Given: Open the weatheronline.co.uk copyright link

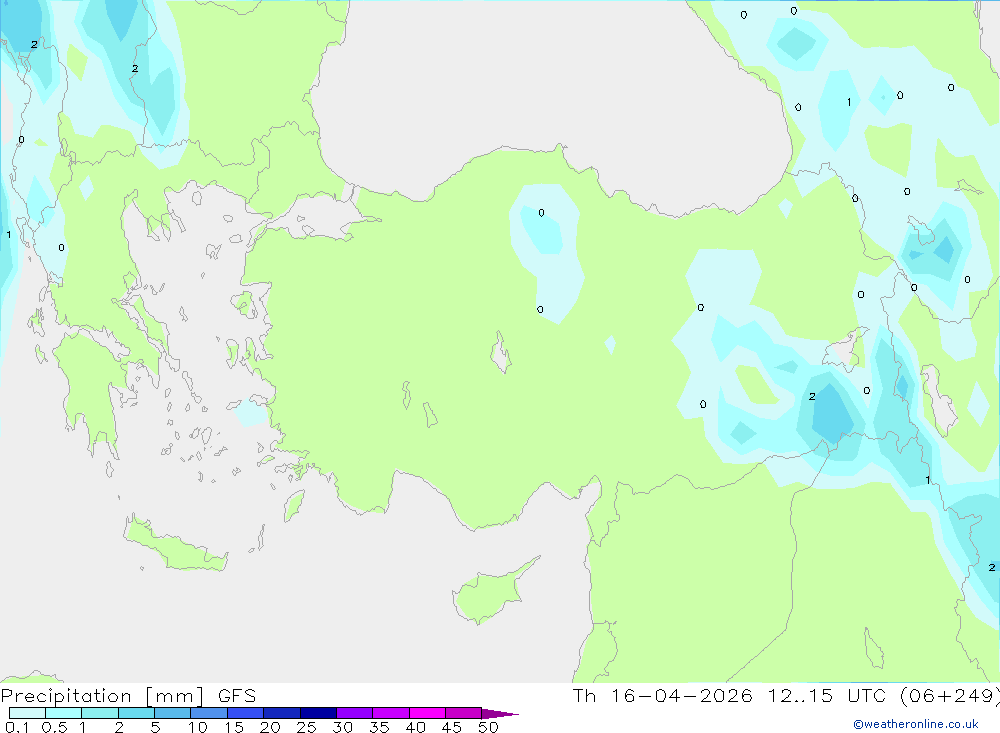Looking at the screenshot, I should tap(916, 724).
